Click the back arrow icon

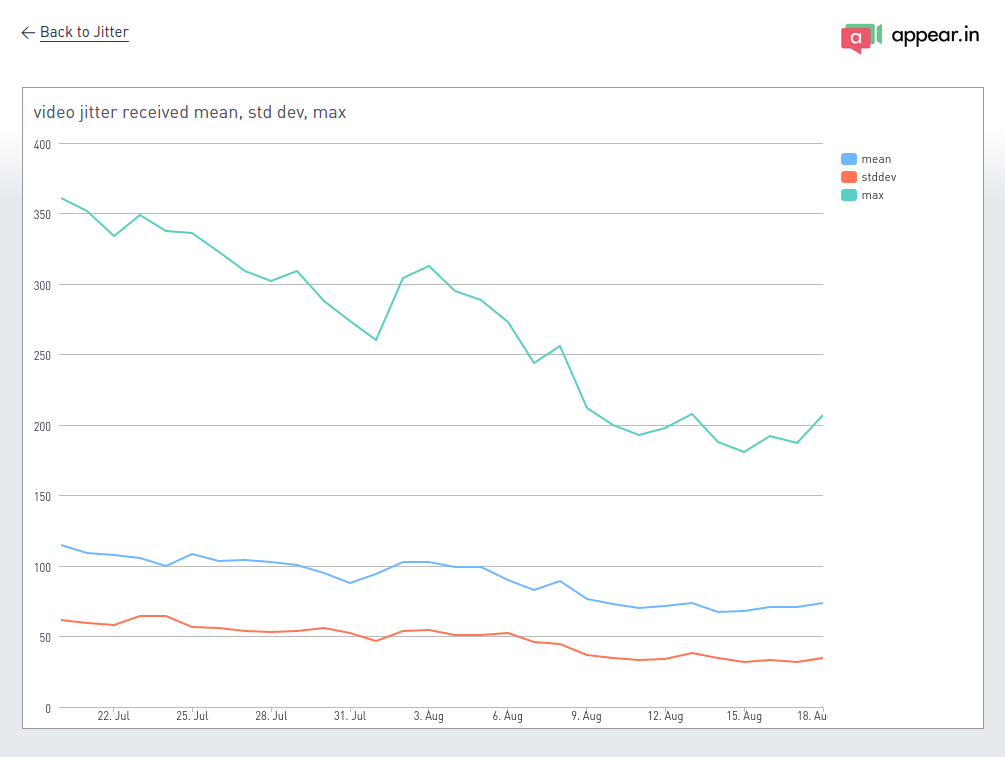28,33
